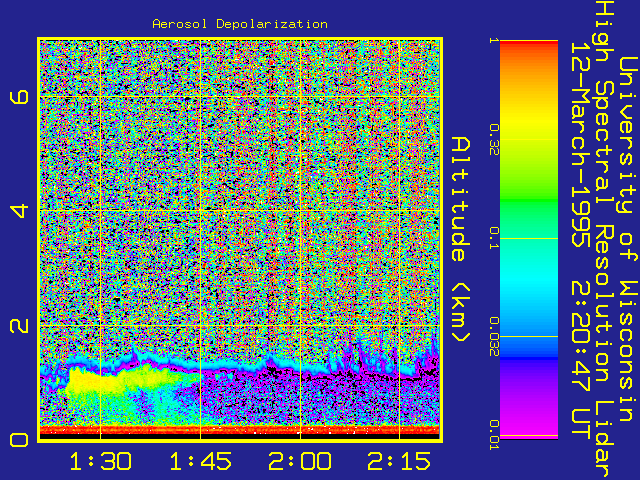This screenshot has width=640, height=480.
Task: Click the 'Aerosol Depolarization' plot title
Action: click(x=240, y=24)
